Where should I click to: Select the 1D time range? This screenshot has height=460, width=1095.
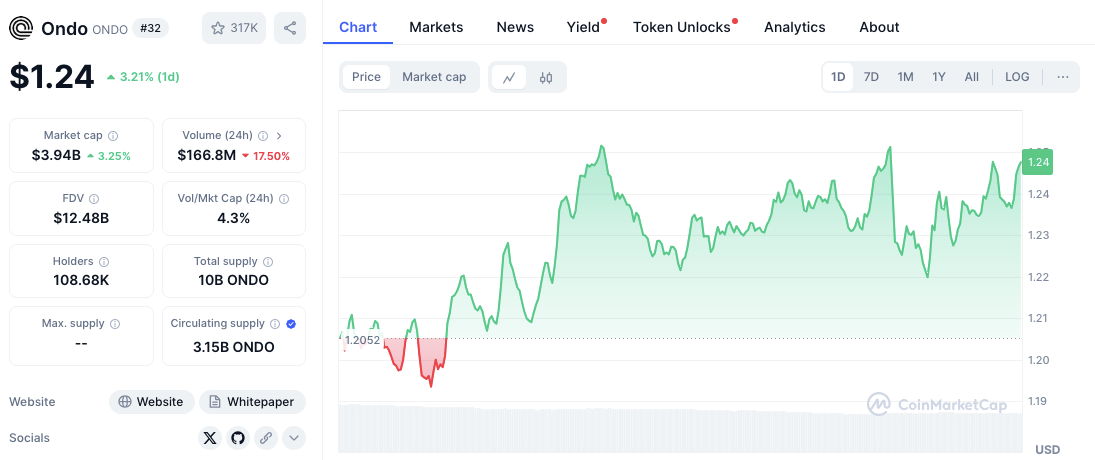pos(838,77)
